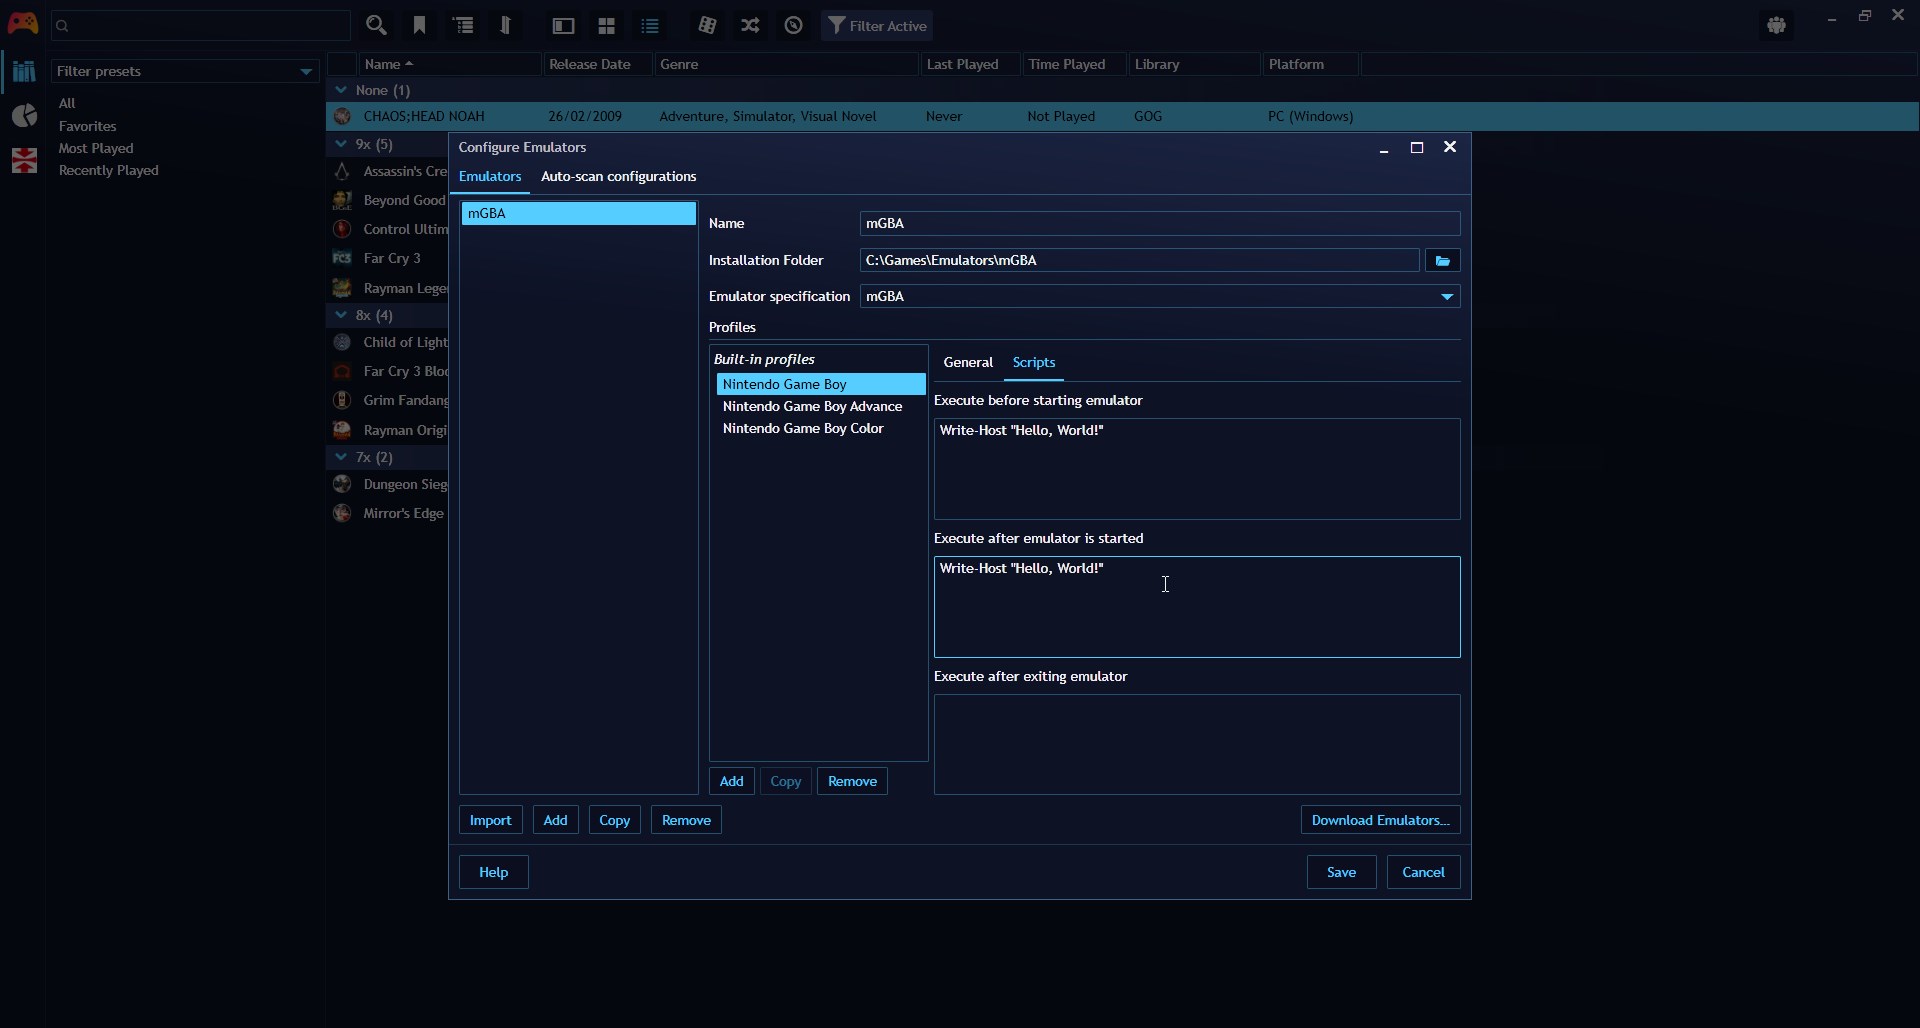1920x1028 pixels.
Task: Switch to the General tab
Action: point(966,362)
